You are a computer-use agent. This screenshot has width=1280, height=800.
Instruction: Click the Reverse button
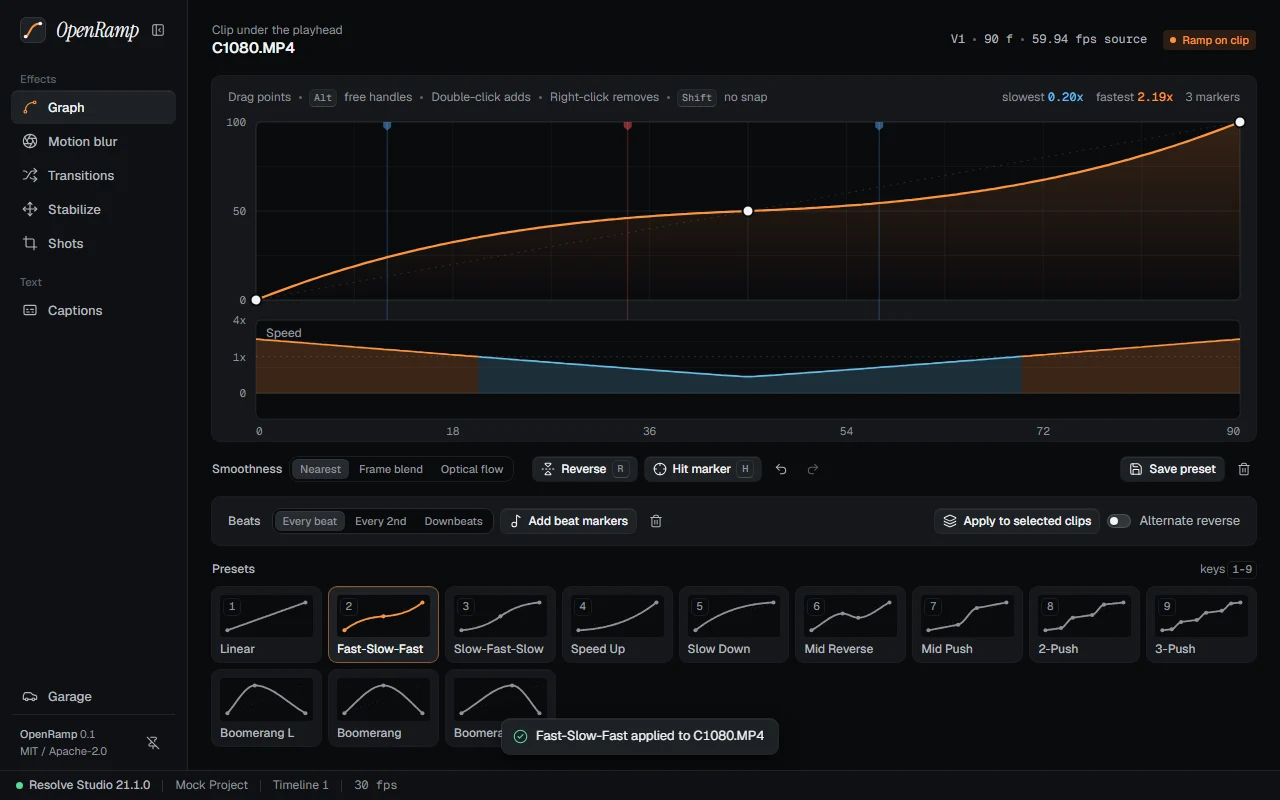585,469
